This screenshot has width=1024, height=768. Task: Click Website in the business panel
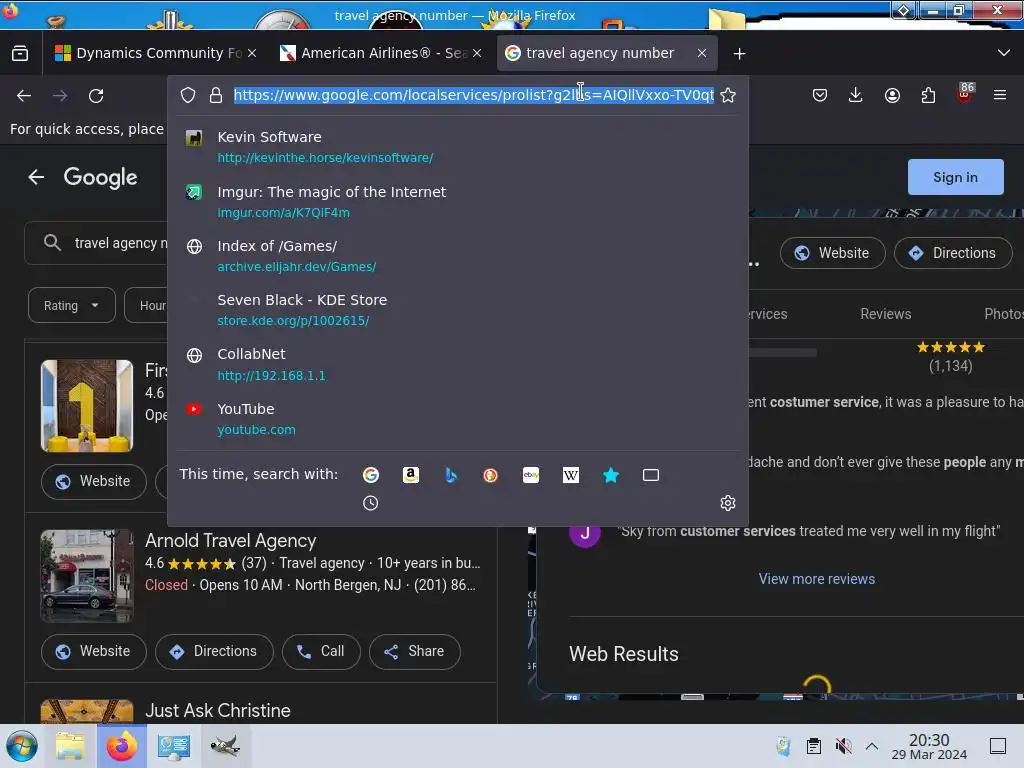click(x=833, y=253)
